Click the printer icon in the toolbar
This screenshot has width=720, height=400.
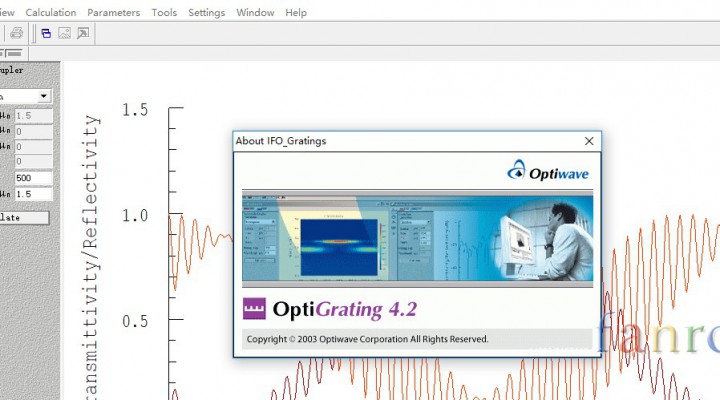click(x=17, y=33)
